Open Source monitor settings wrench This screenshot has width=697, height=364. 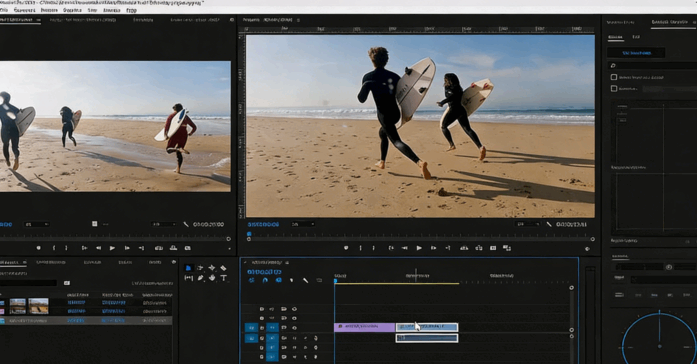tap(185, 224)
